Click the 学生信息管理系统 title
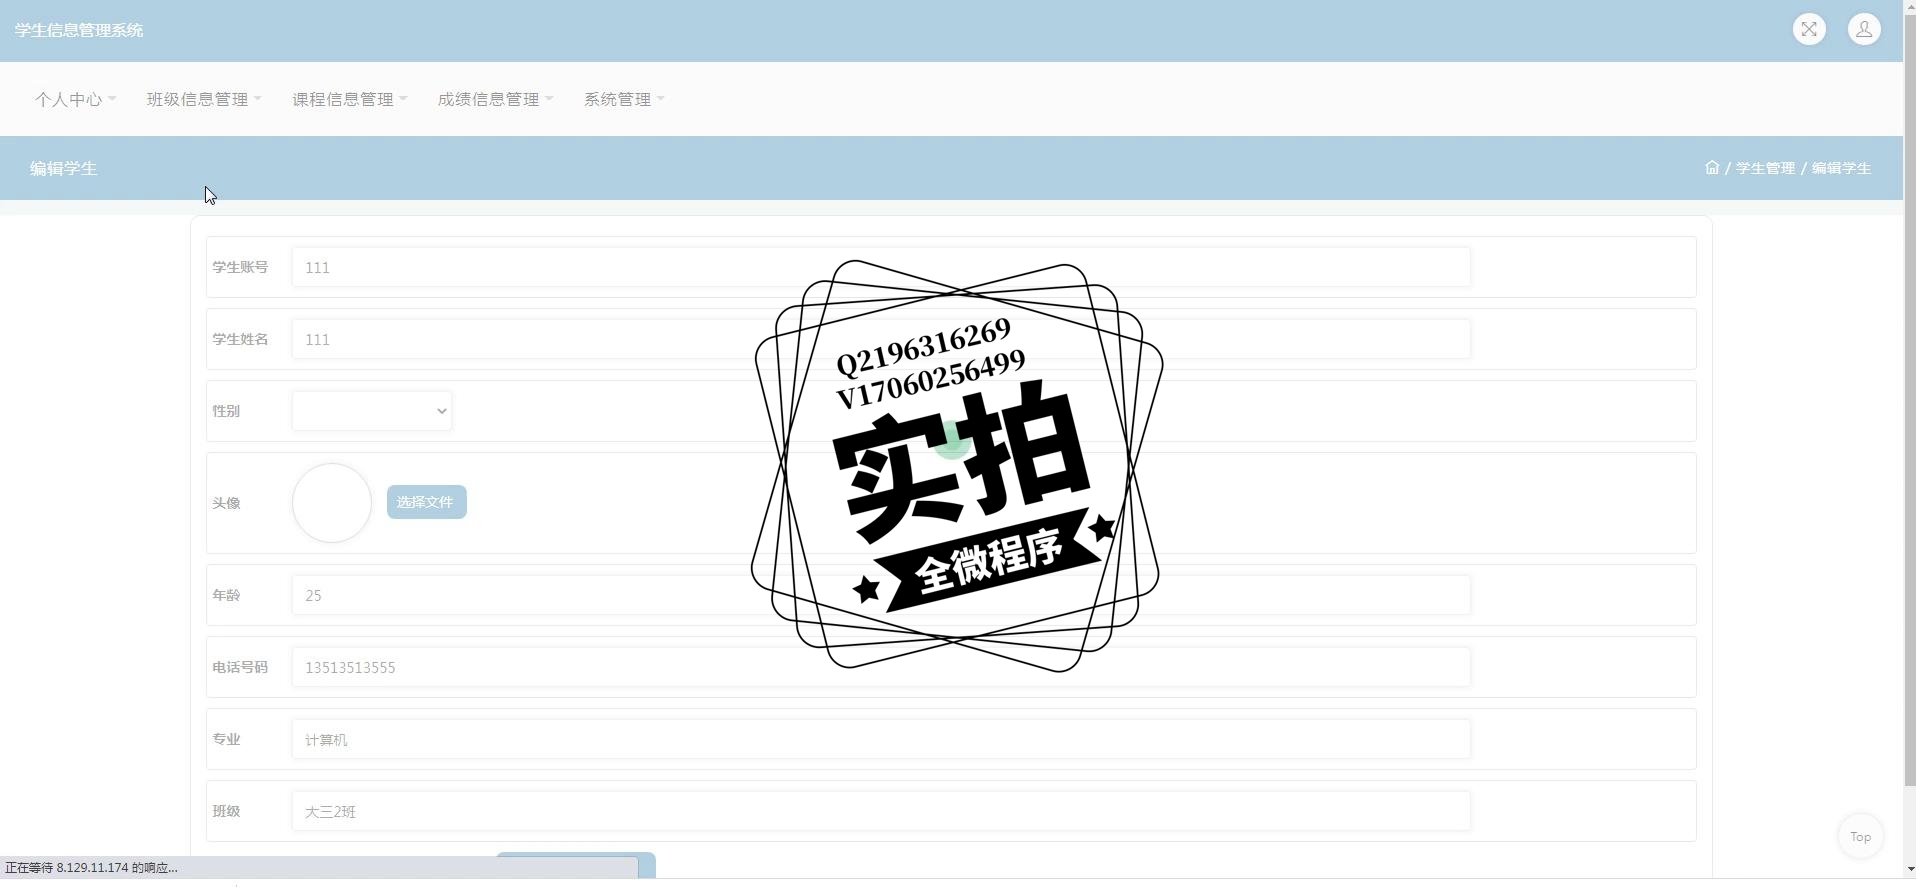The image size is (1916, 887). [79, 30]
